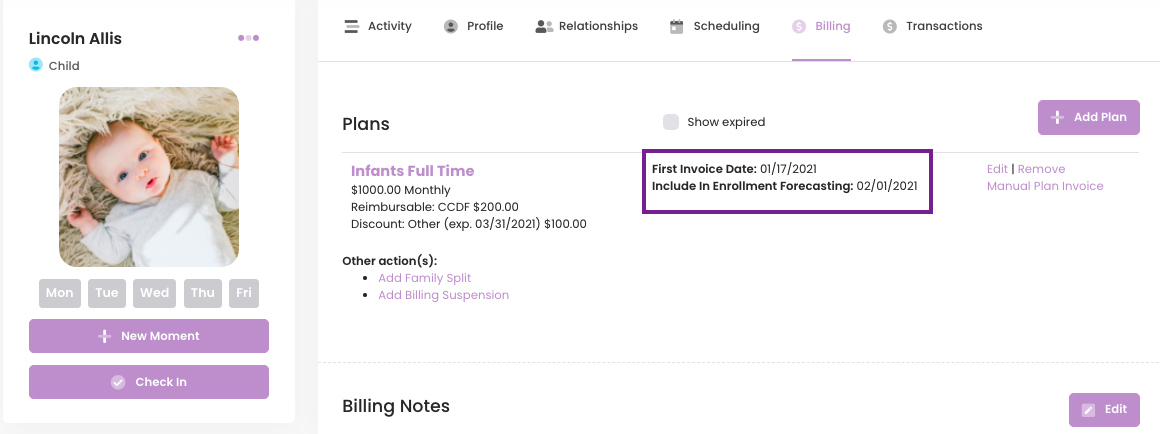Click the Remove link for the plan

[x=1042, y=169]
